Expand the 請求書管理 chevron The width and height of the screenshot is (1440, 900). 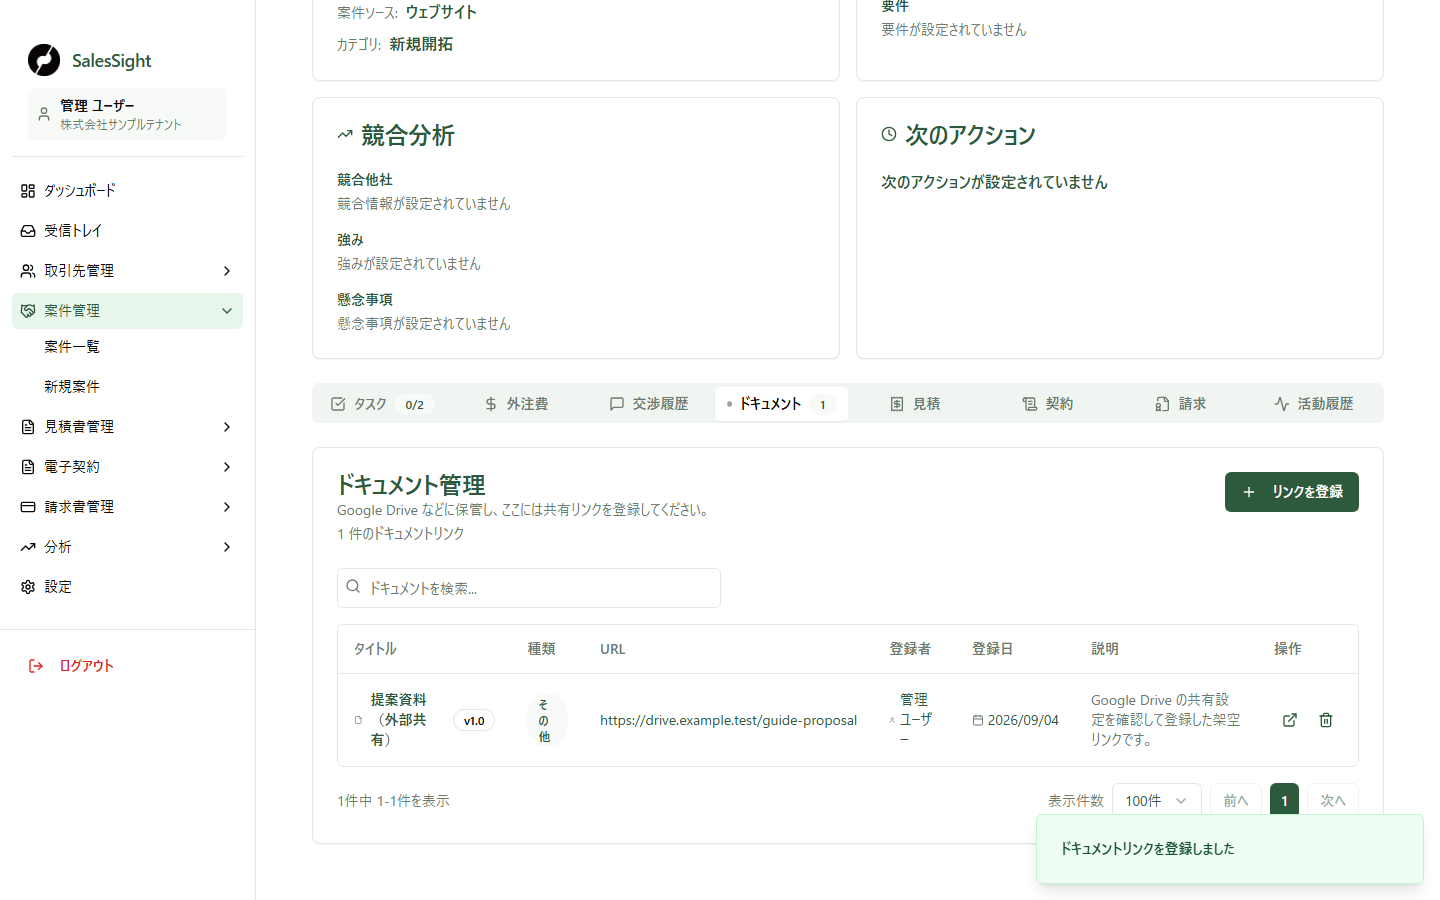point(227,507)
